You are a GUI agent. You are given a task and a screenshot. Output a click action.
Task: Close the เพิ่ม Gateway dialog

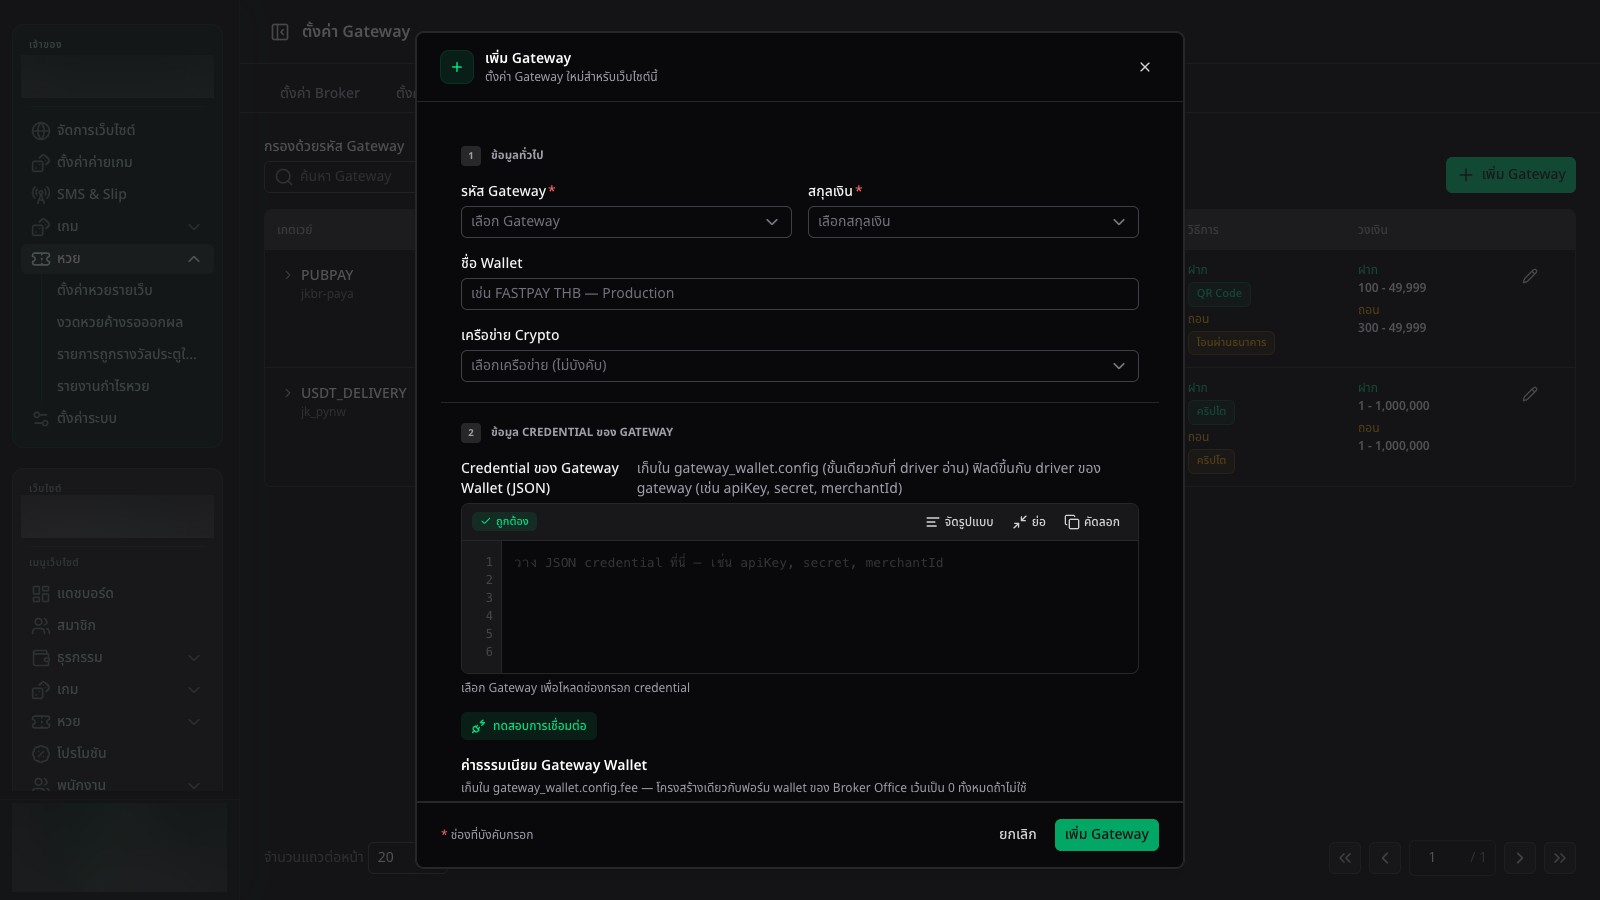click(x=1145, y=67)
